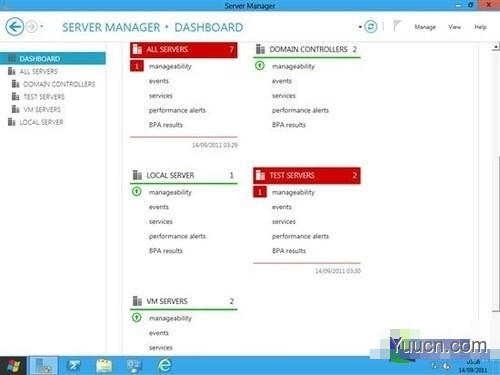Screen dimensions: 500x375
Task: Open the Domain Controllers tile header
Action: 307,50
